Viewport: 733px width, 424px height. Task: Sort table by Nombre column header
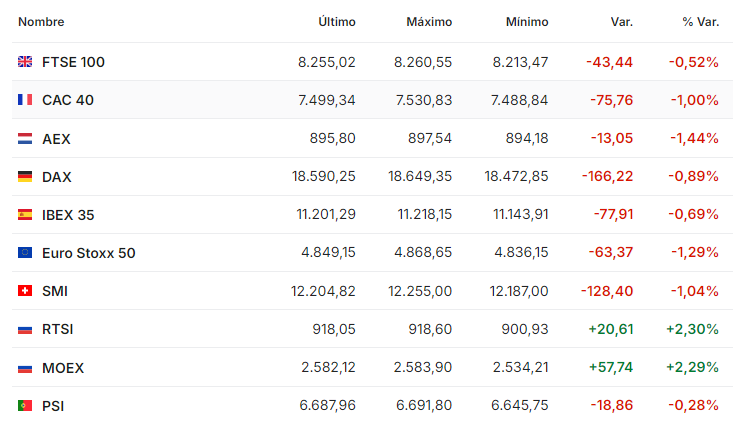point(42,22)
